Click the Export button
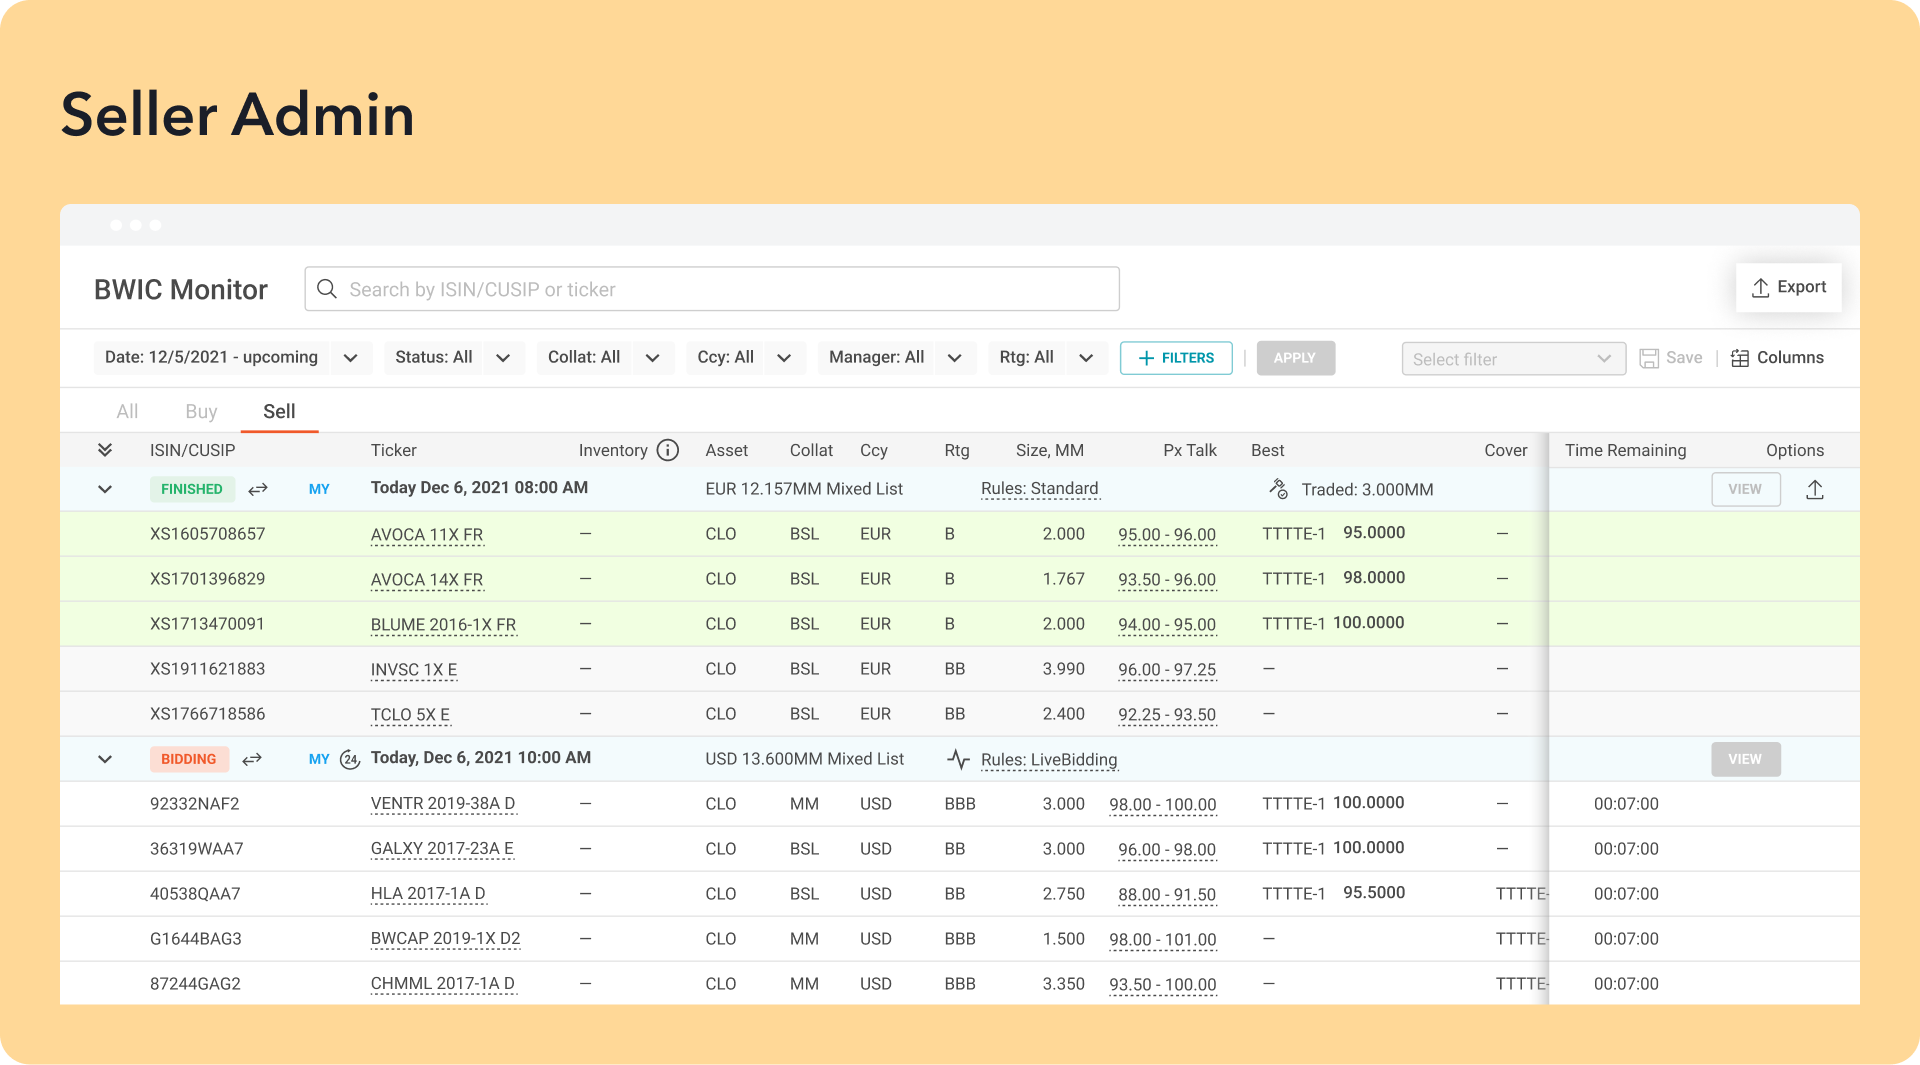The height and width of the screenshot is (1065, 1920). (x=1788, y=288)
